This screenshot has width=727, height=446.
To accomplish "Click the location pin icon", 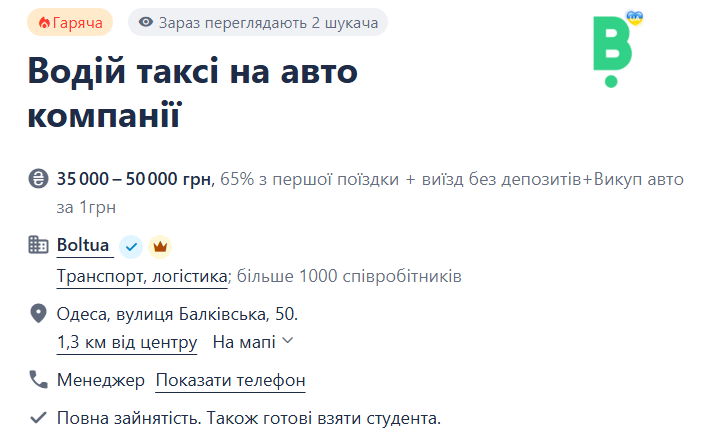I will pos(39,314).
